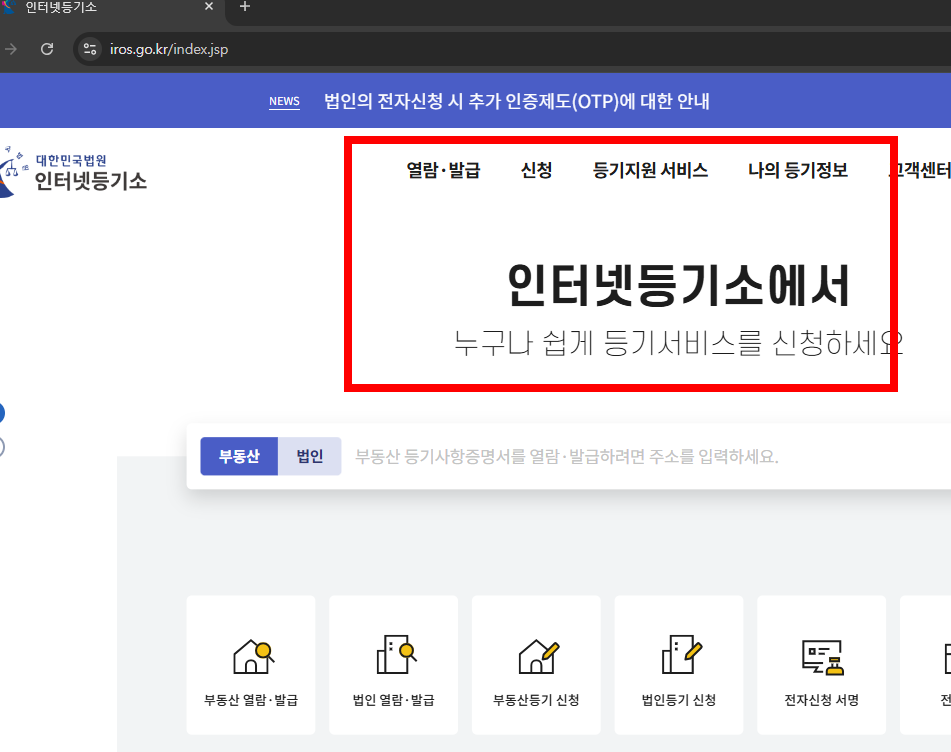Open 부동산등기 신청 via its house icon
Viewport: 951px width, 752px height.
click(536, 652)
